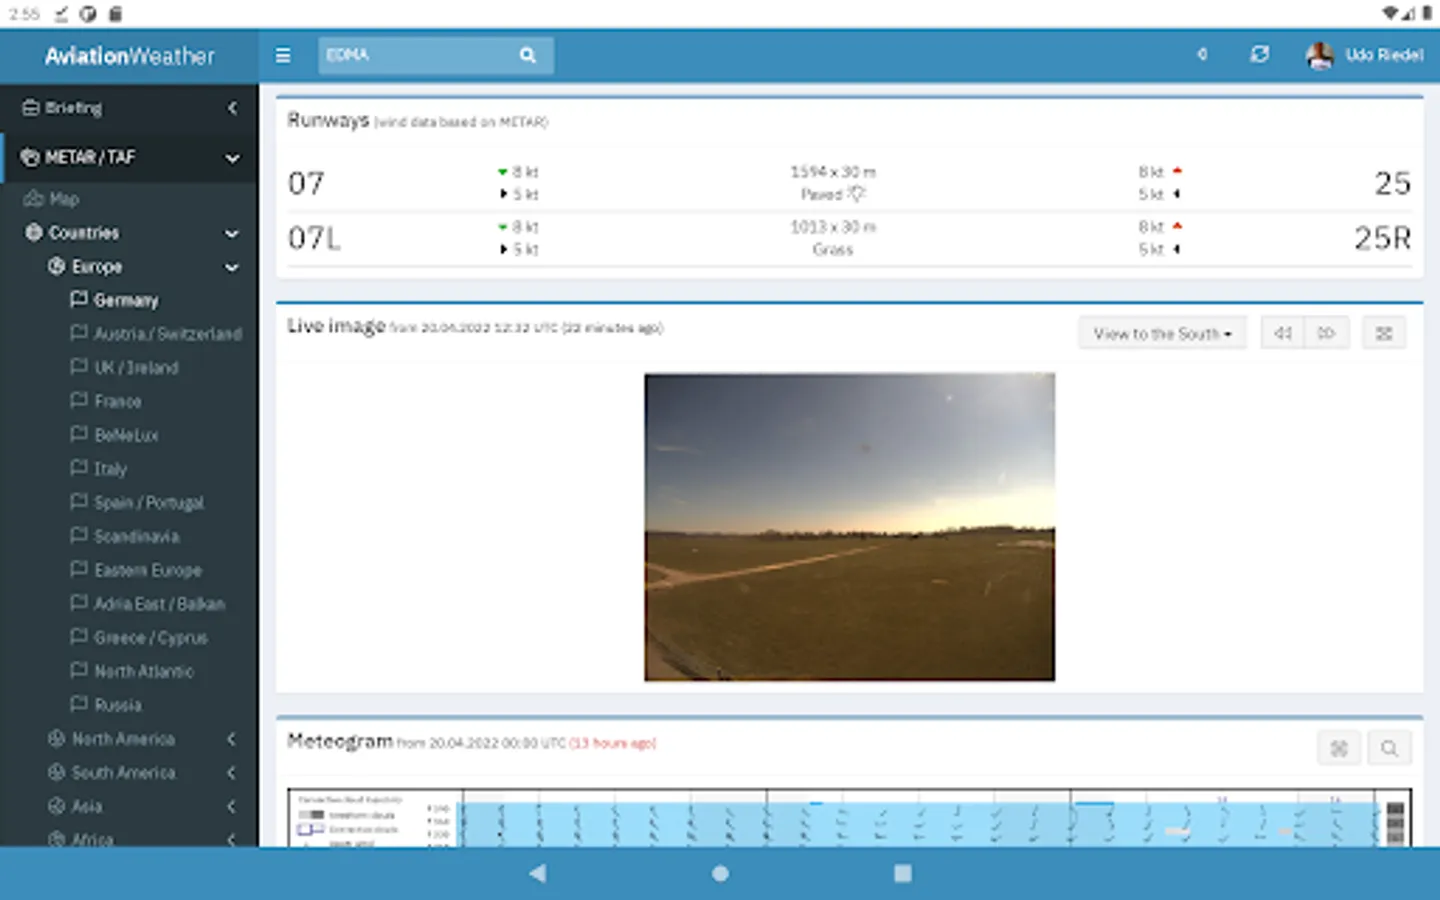Open the Map menu item
Image resolution: width=1440 pixels, height=900 pixels.
[x=63, y=199]
